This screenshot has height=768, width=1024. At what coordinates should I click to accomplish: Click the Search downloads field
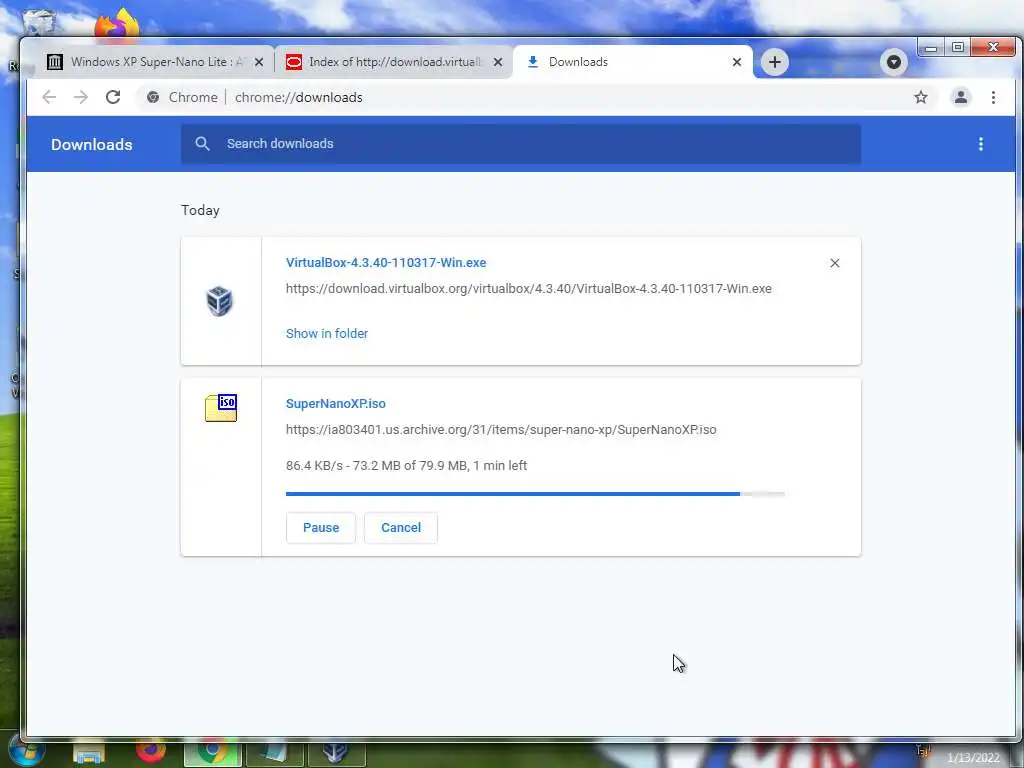point(520,144)
